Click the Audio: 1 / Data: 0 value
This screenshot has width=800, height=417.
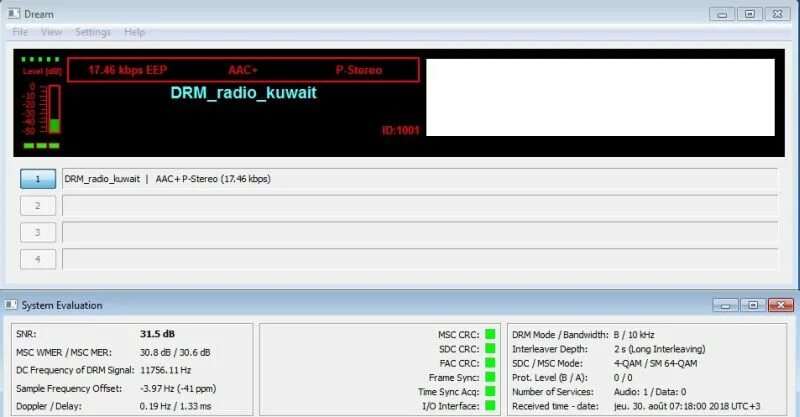point(649,392)
